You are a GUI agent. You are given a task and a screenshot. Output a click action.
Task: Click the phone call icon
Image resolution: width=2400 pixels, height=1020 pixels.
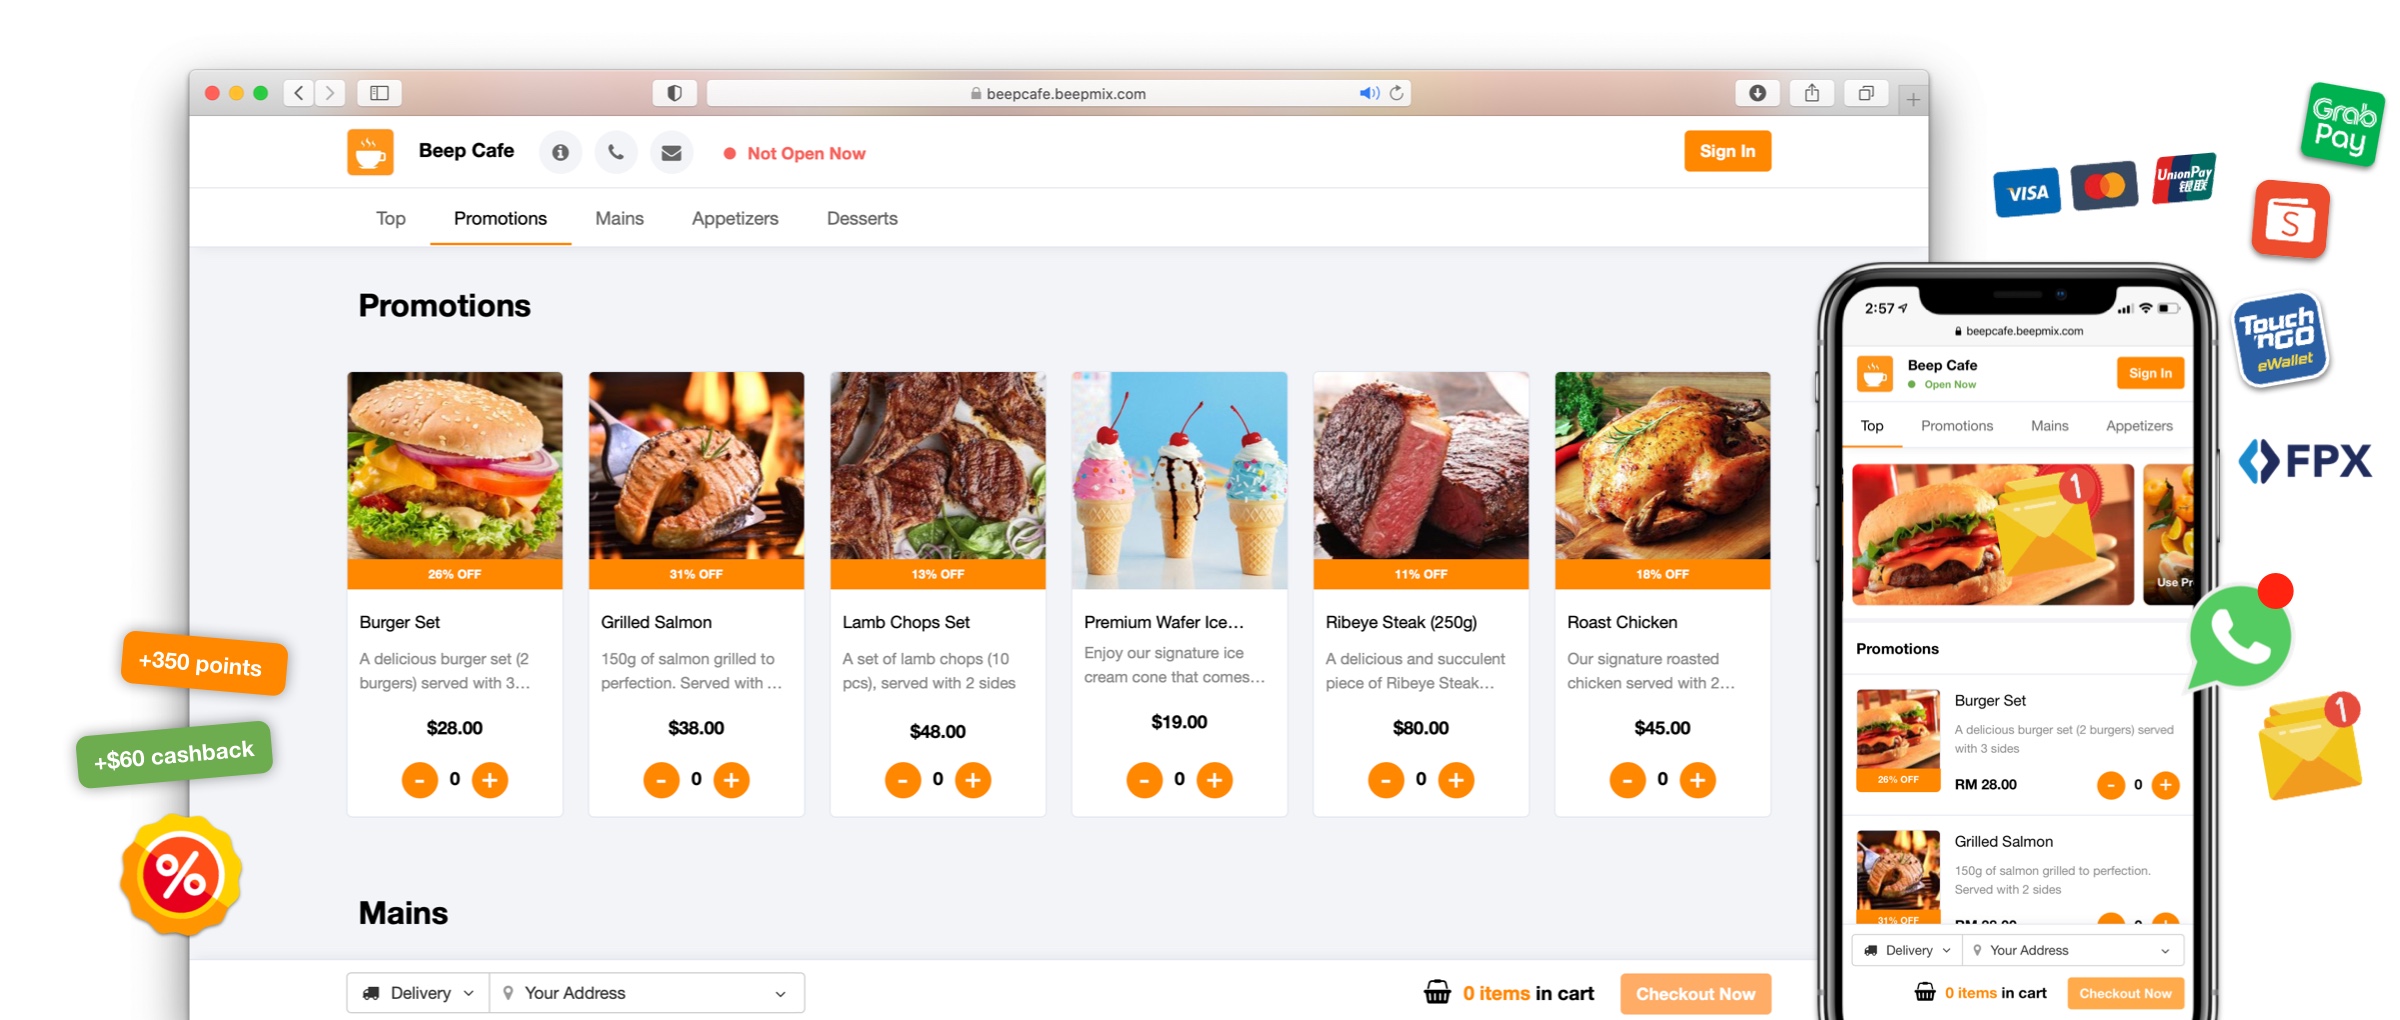(x=616, y=152)
